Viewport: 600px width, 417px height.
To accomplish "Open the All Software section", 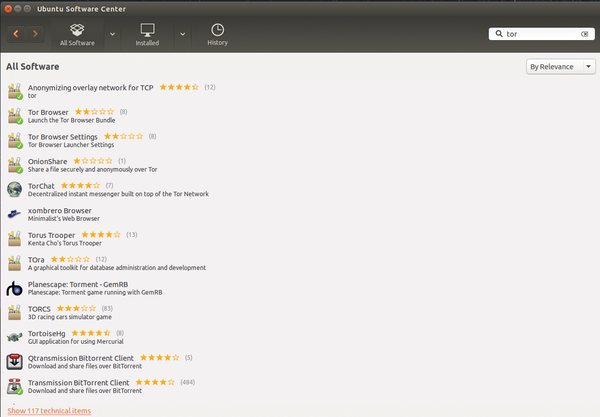I will tap(77, 34).
